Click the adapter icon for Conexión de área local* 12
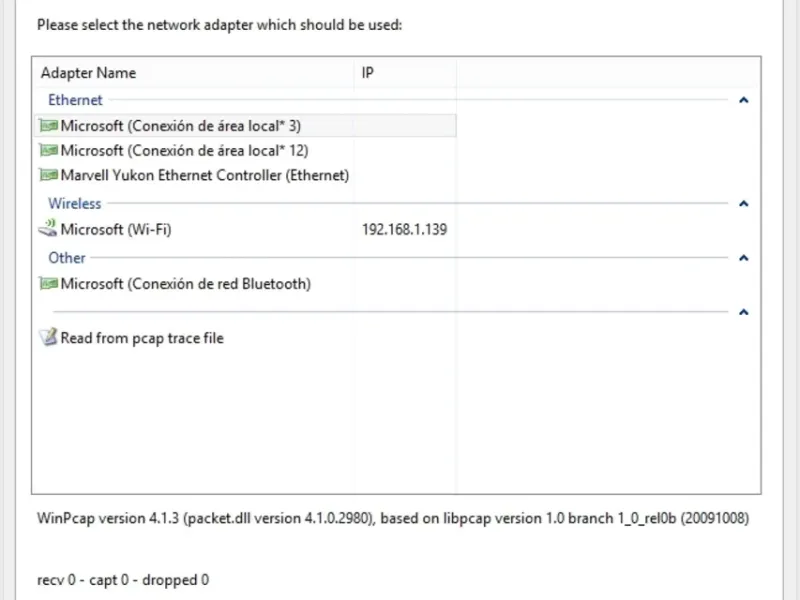This screenshot has width=800, height=600. [48, 151]
